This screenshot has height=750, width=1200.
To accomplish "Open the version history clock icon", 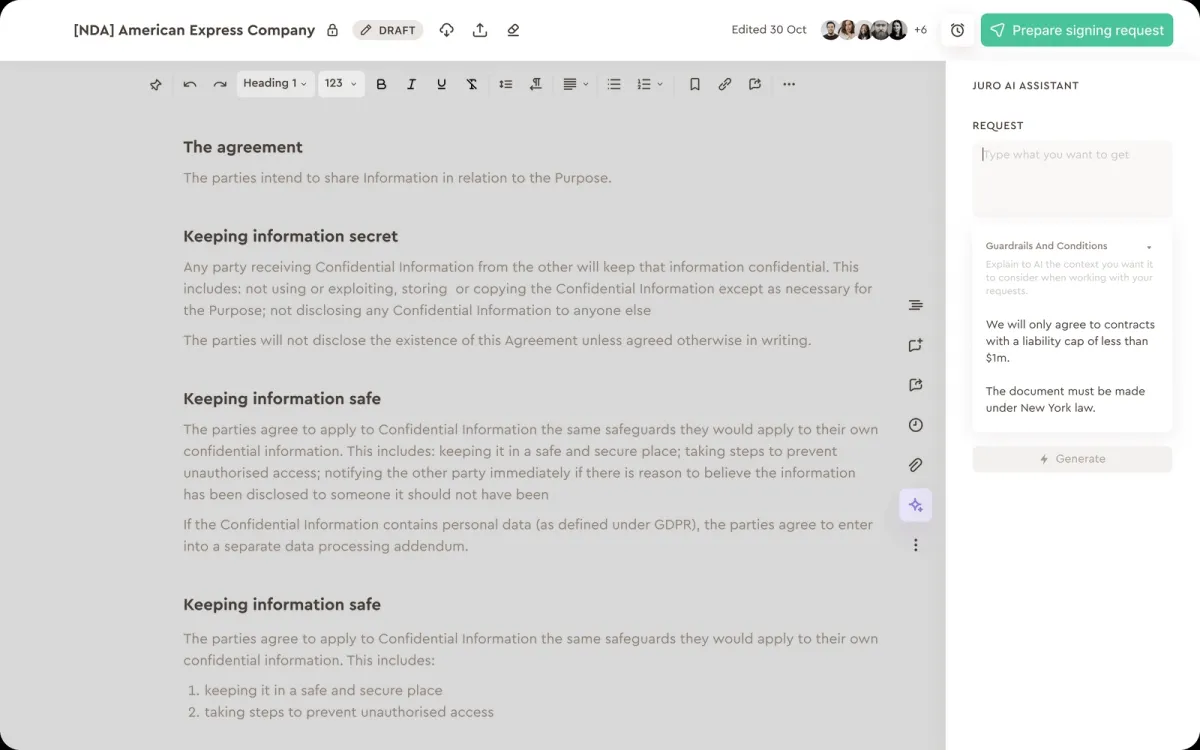I will click(x=915, y=425).
